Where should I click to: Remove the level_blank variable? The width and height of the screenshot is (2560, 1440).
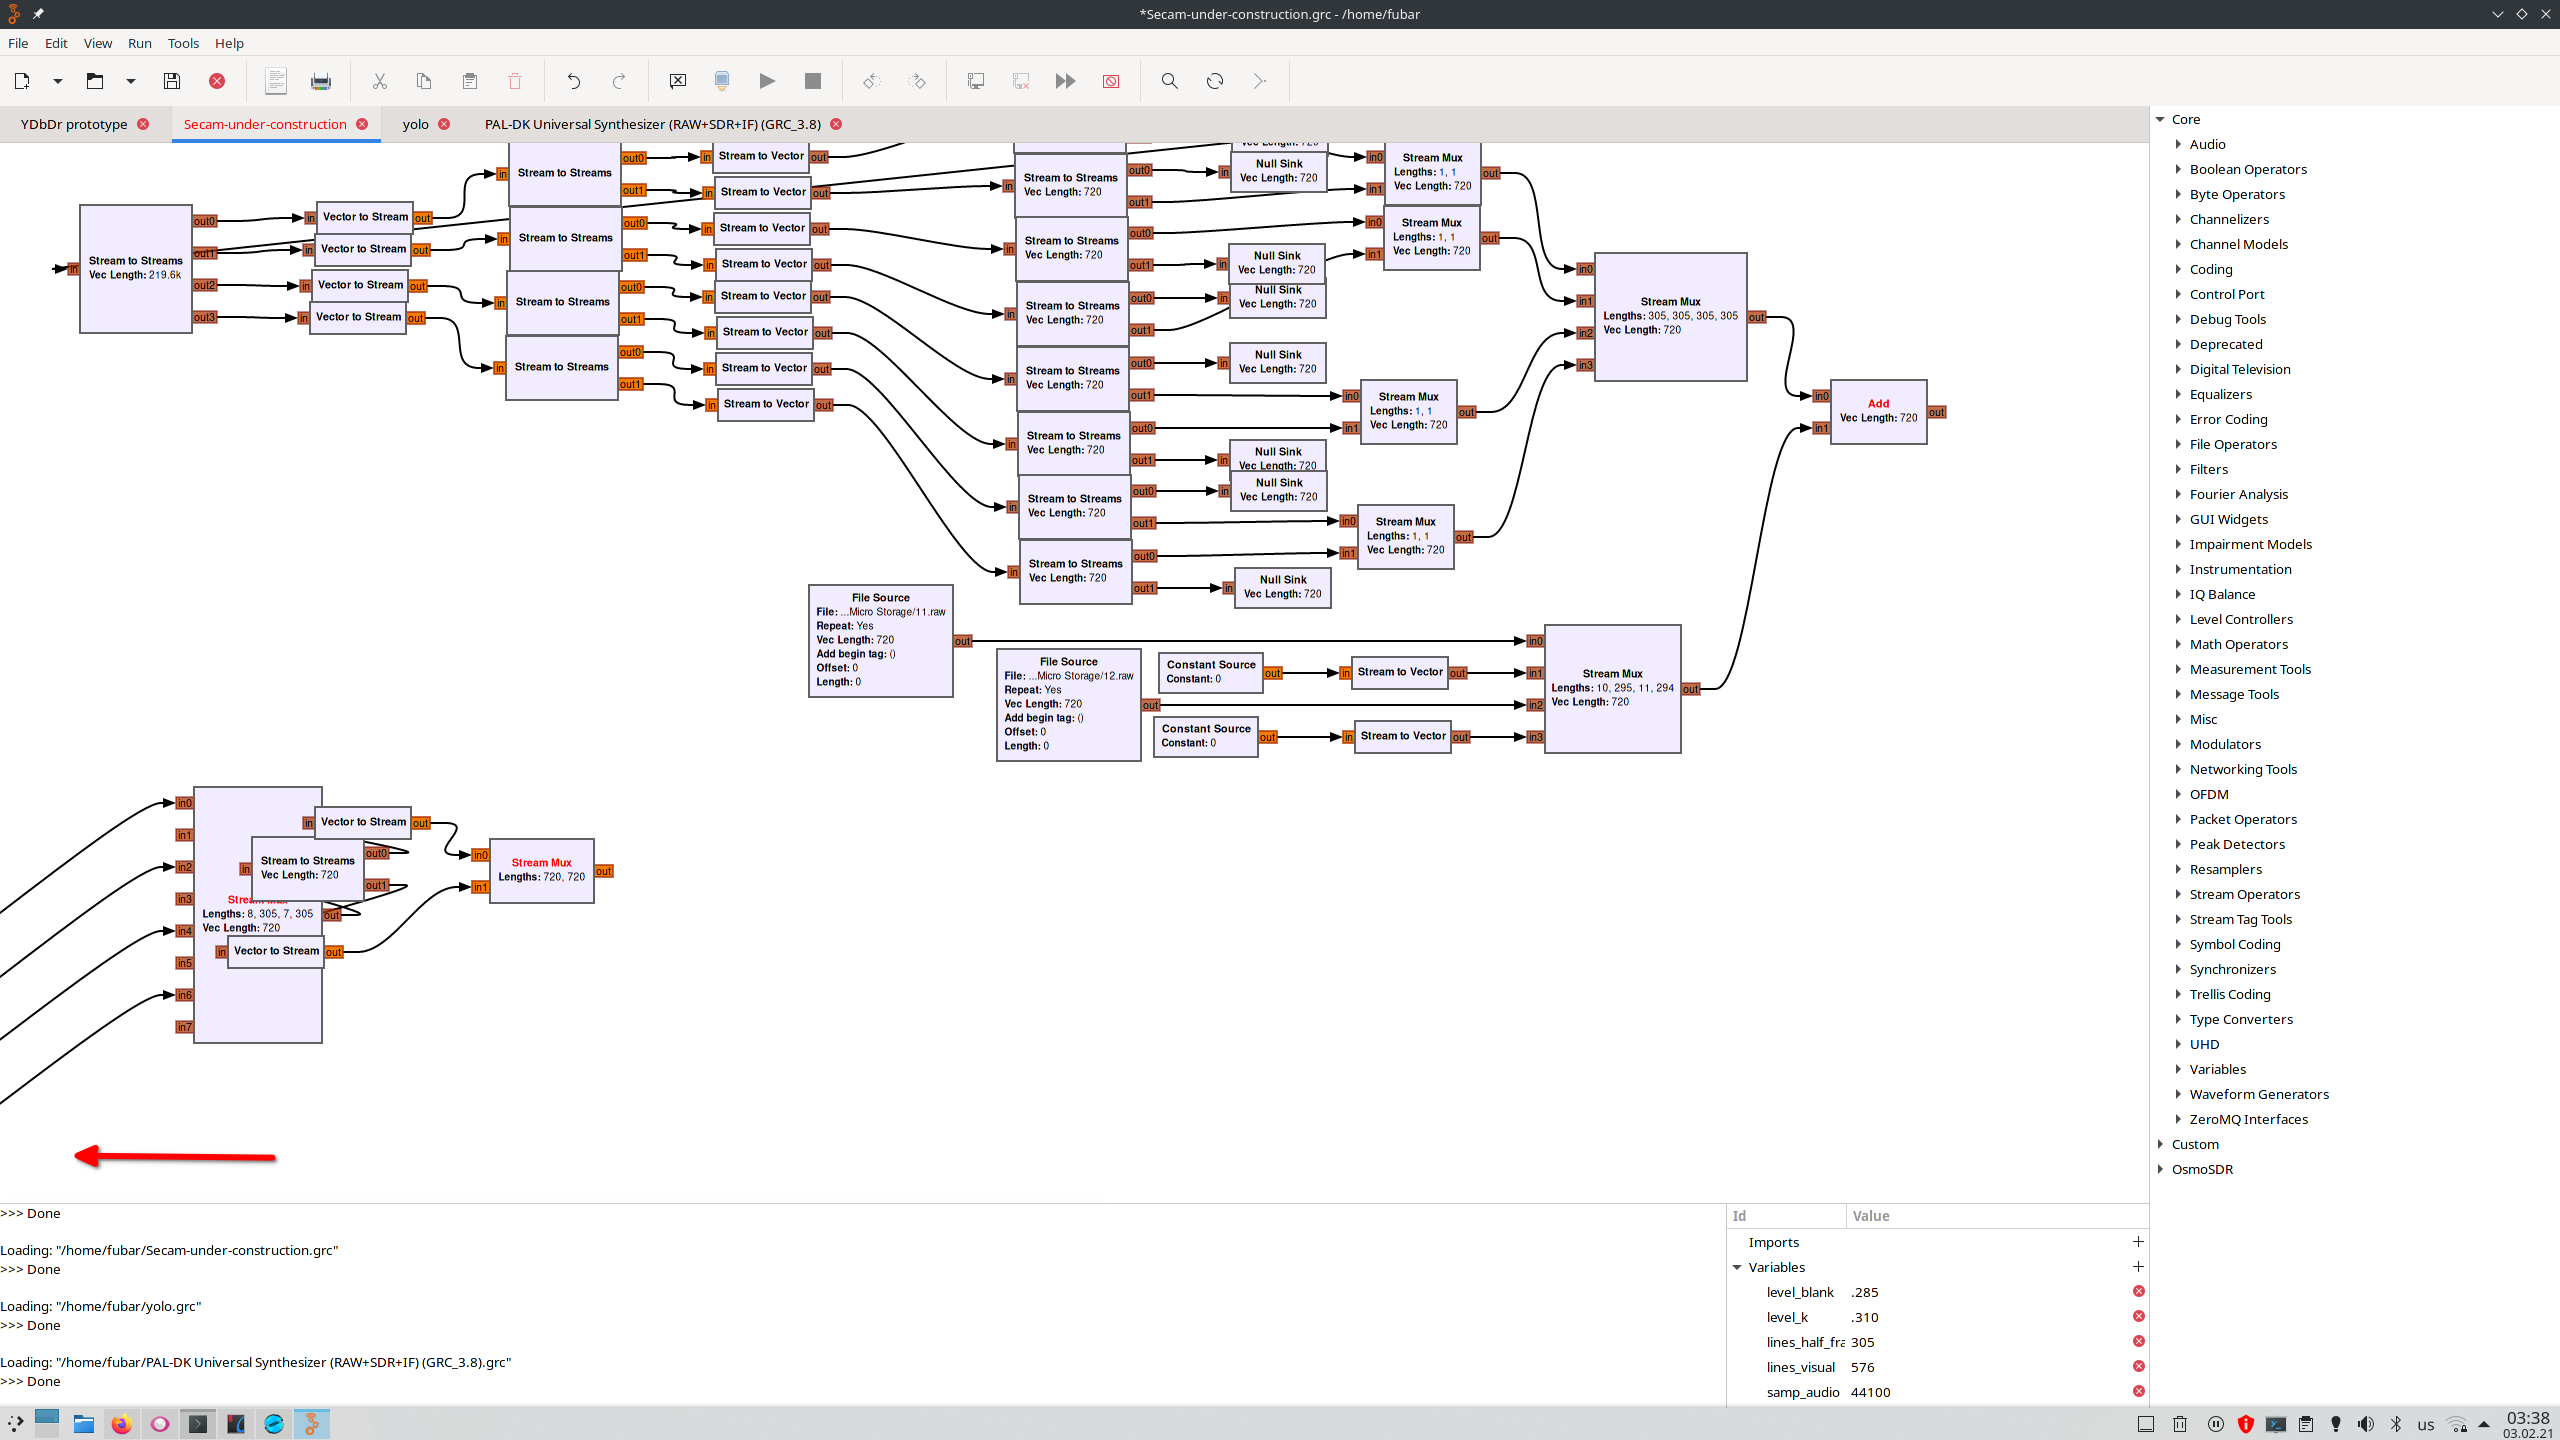pos(2138,1292)
